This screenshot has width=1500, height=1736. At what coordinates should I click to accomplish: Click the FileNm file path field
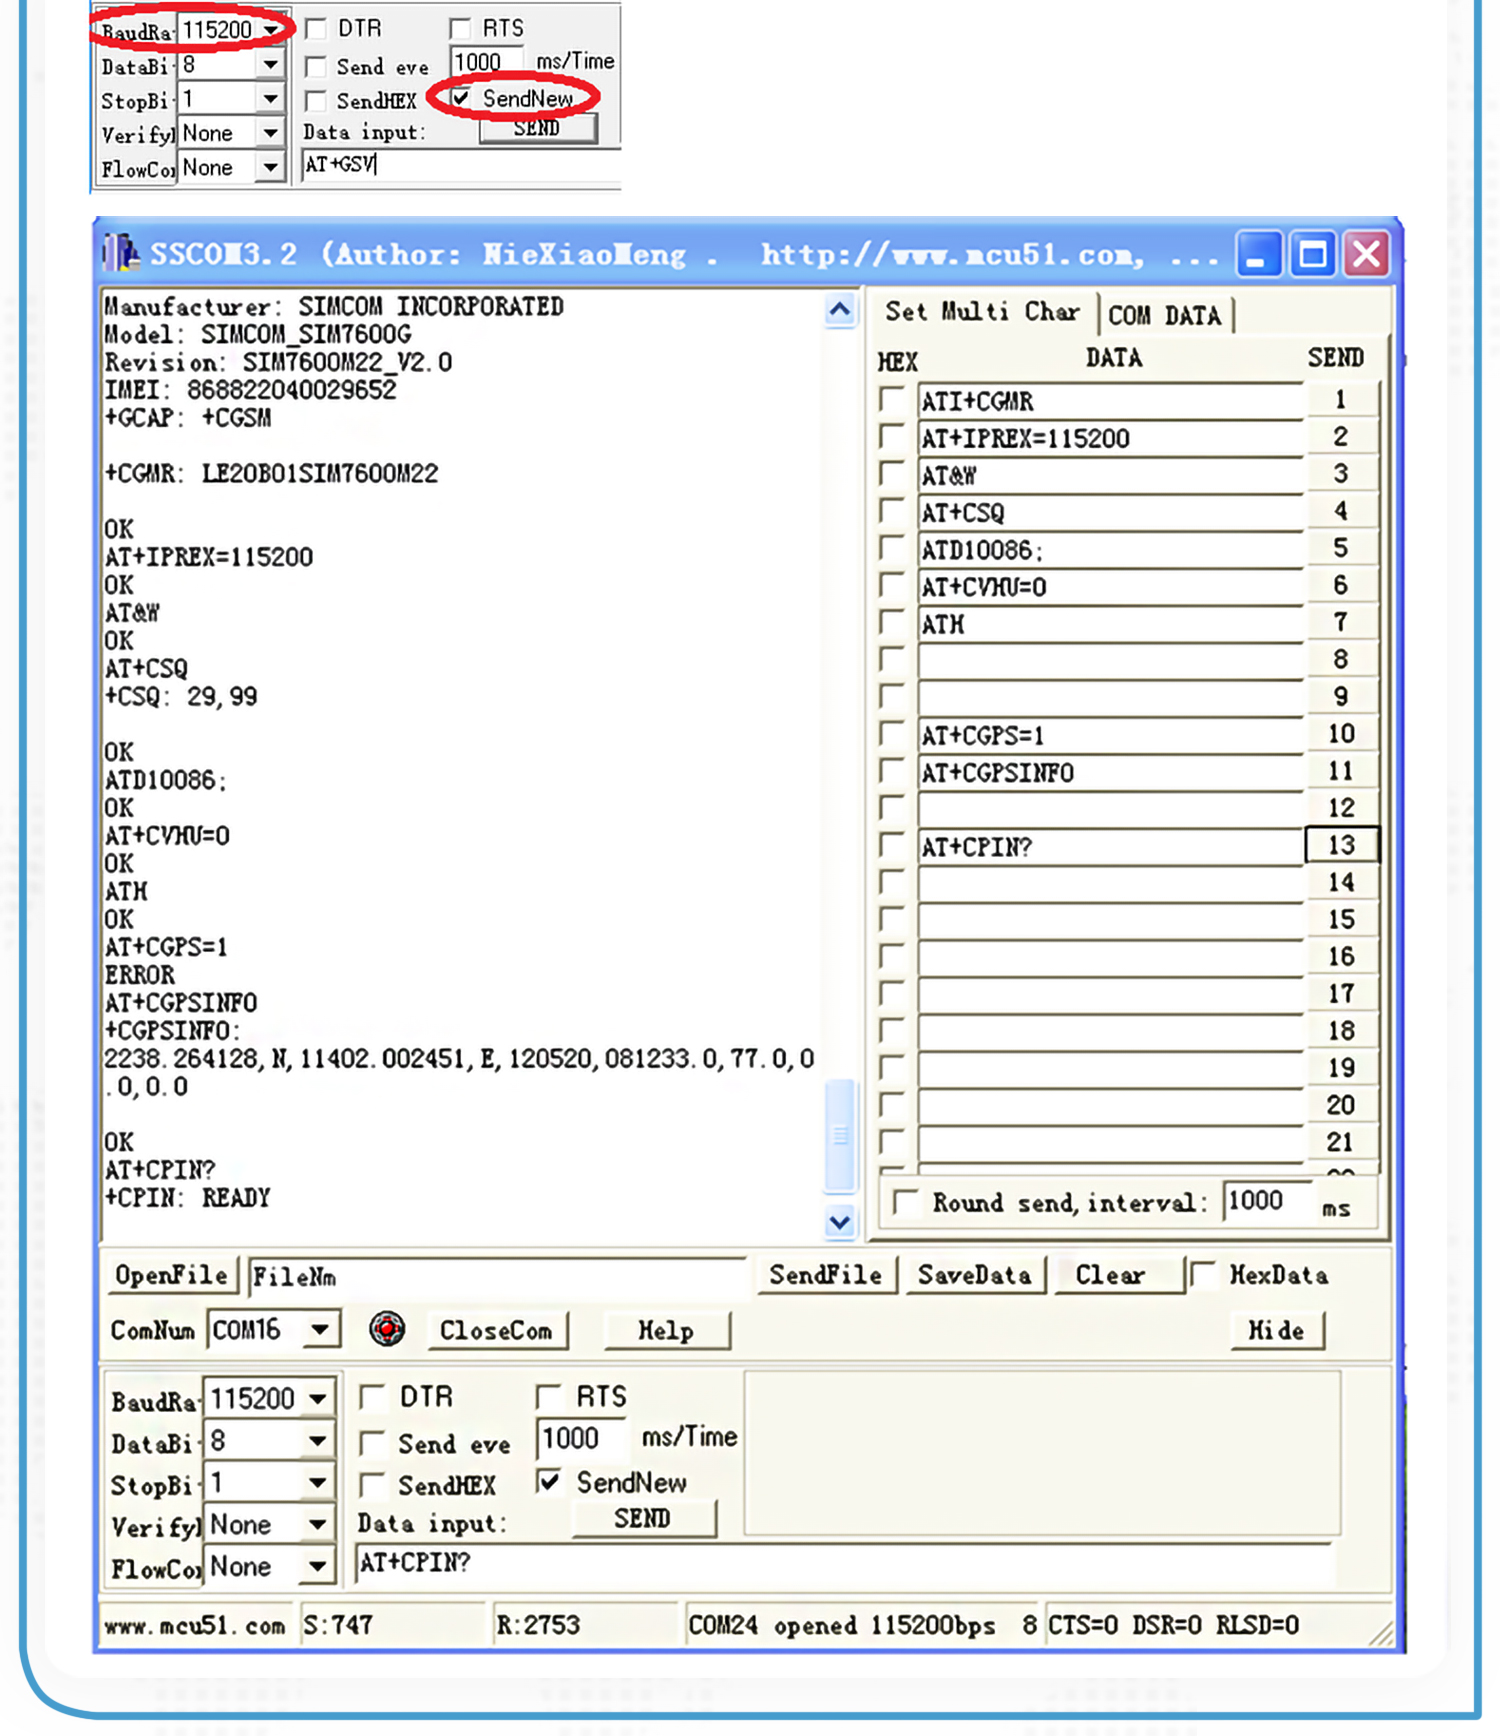coord(497,1277)
